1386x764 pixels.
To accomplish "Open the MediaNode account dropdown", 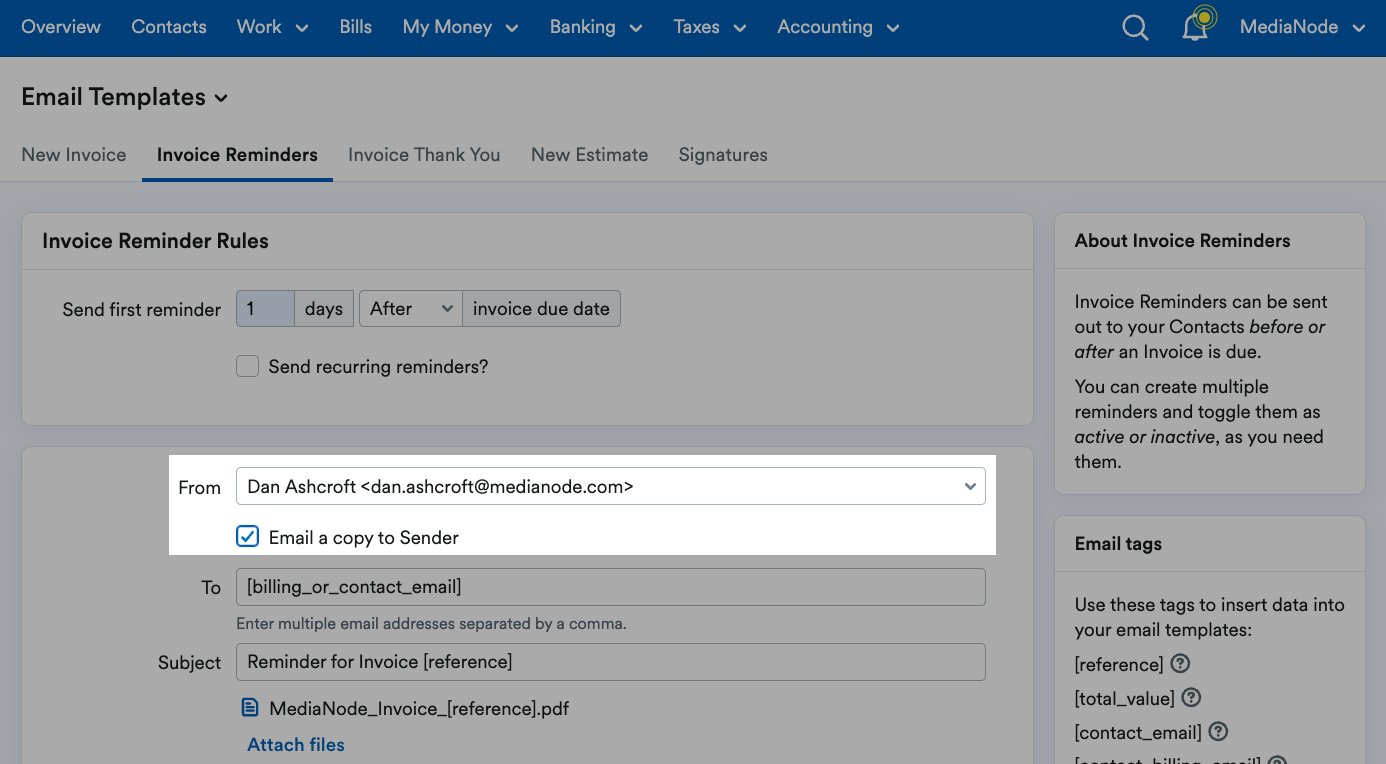I will (1302, 27).
